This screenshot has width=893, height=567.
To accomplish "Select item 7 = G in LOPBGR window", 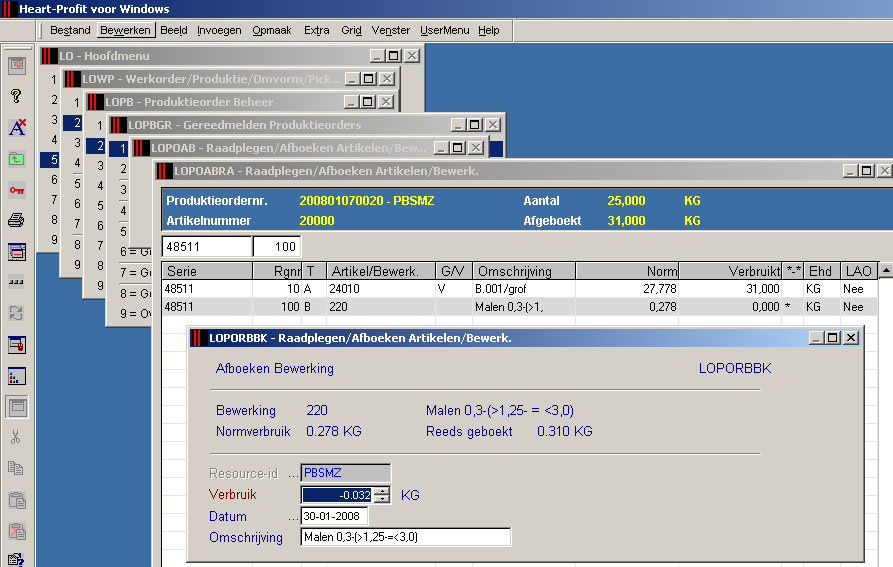I will click(136, 272).
